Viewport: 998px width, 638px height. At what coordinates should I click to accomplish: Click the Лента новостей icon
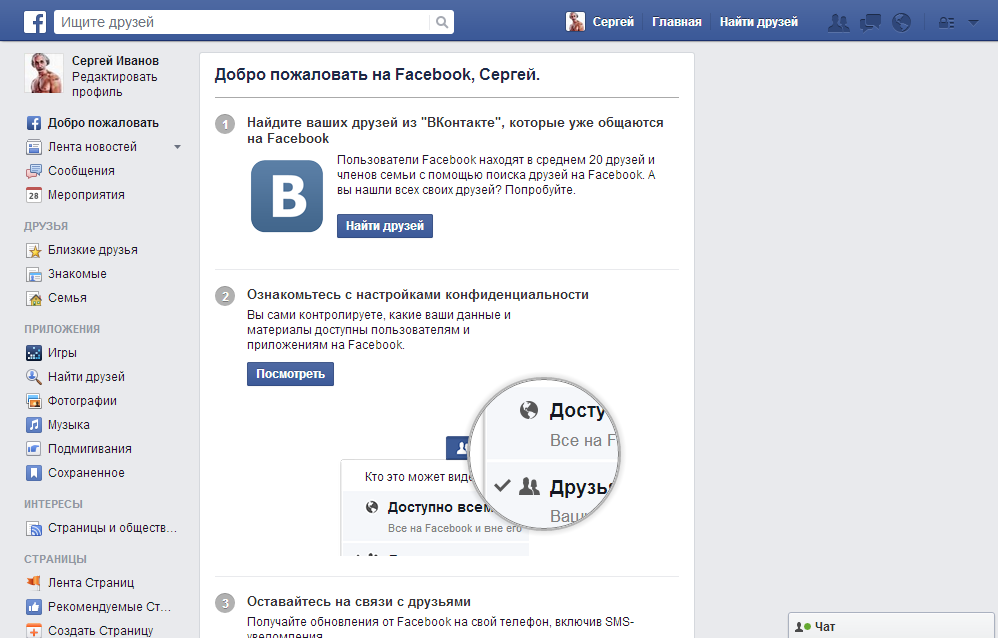(x=34, y=147)
